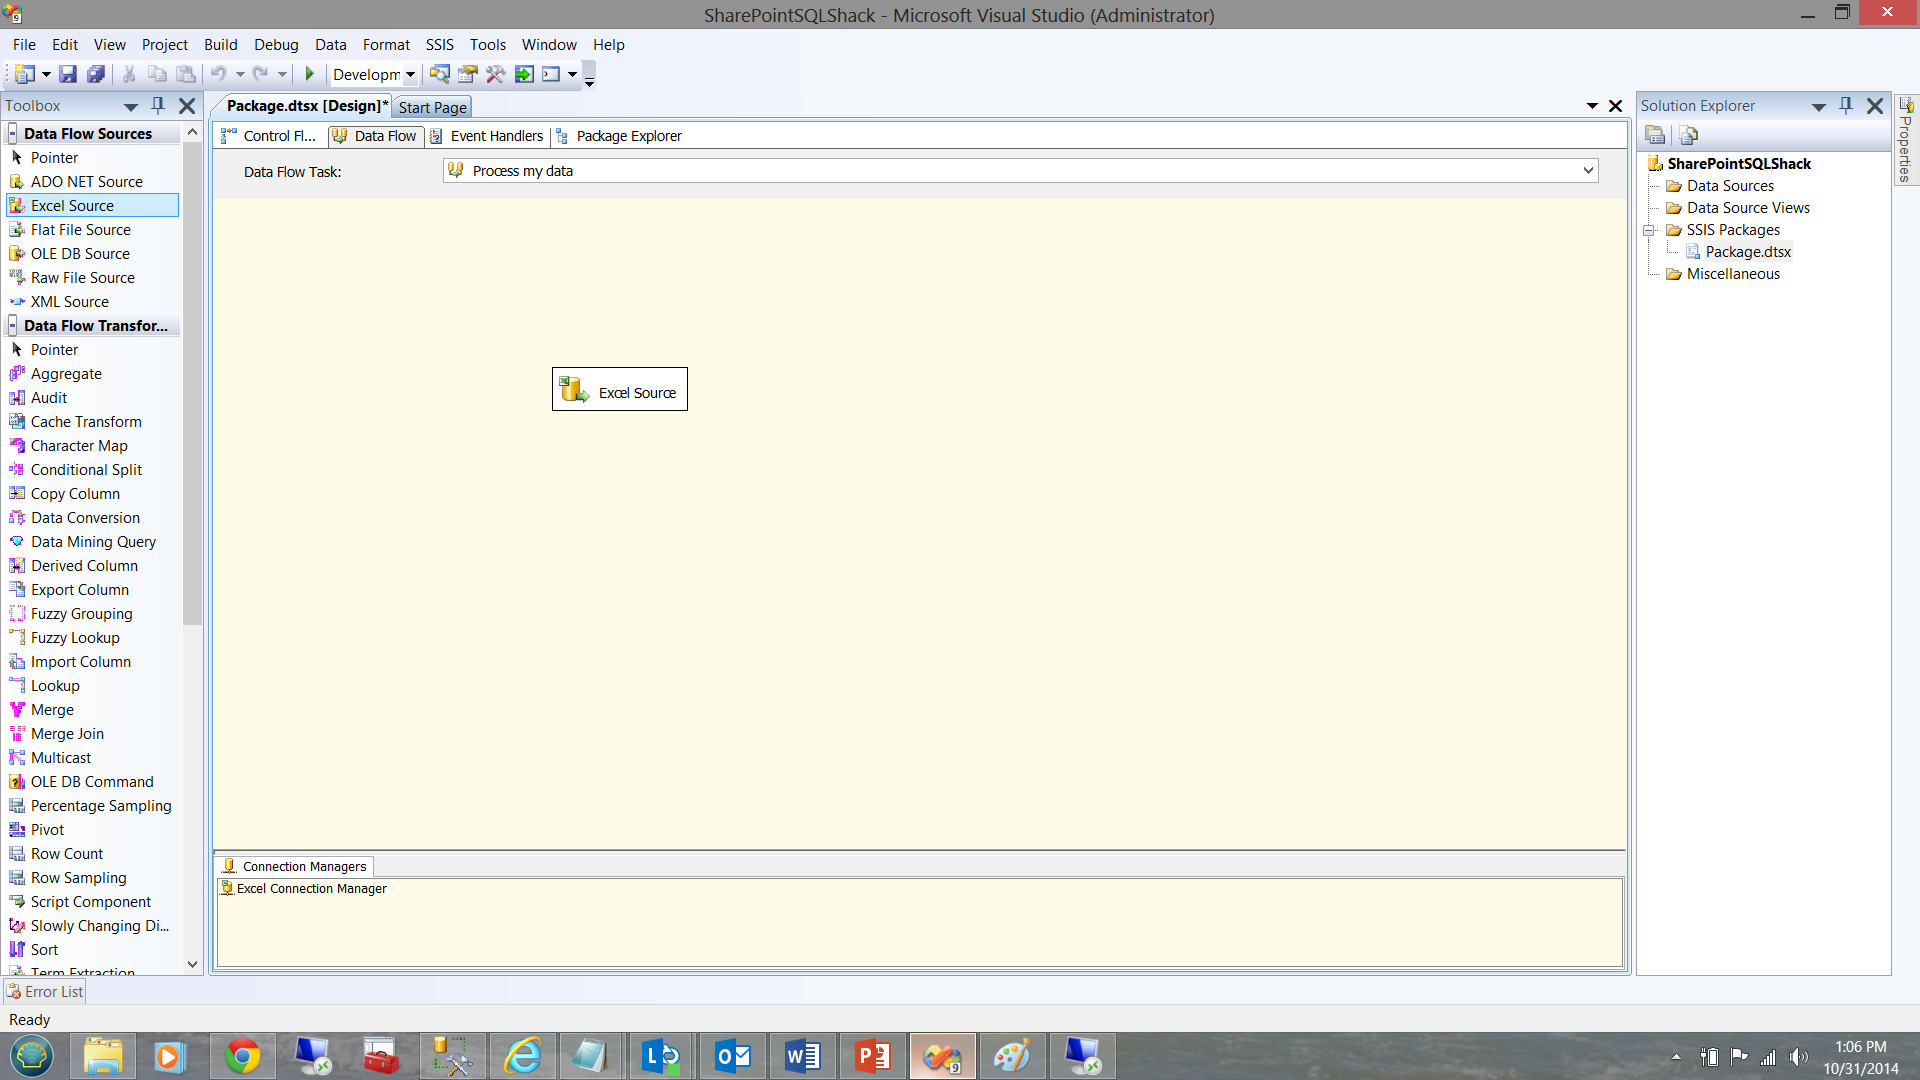This screenshot has width=1920, height=1080.
Task: Click the Properties Window toolbar icon
Action: coord(467,74)
